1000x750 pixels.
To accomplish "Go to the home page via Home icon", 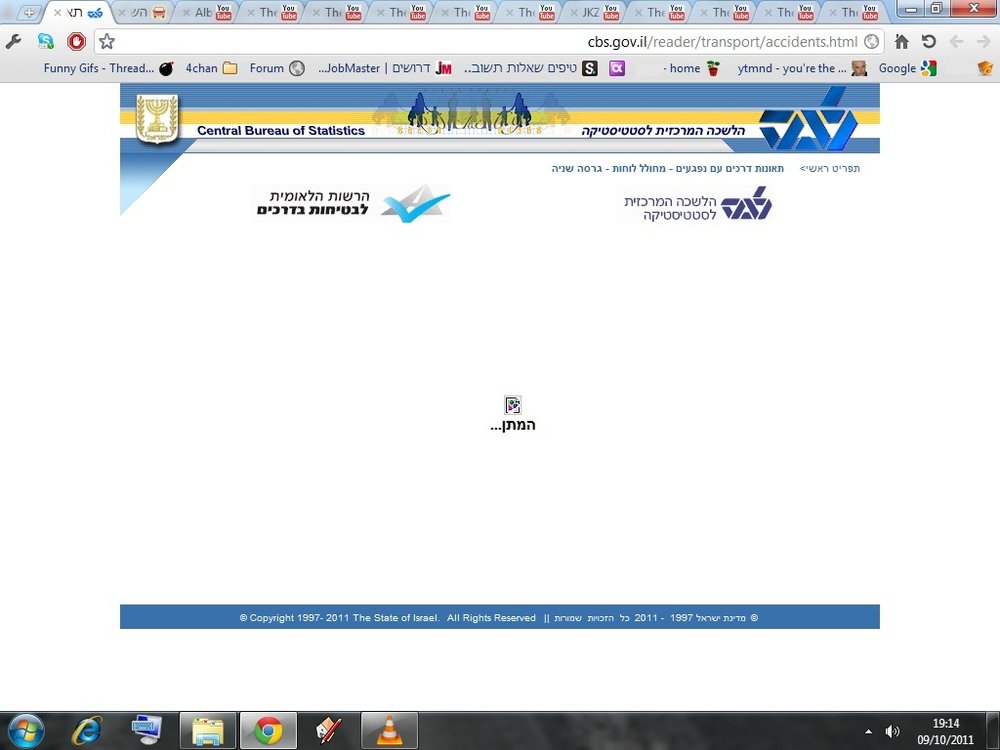I will pos(902,42).
